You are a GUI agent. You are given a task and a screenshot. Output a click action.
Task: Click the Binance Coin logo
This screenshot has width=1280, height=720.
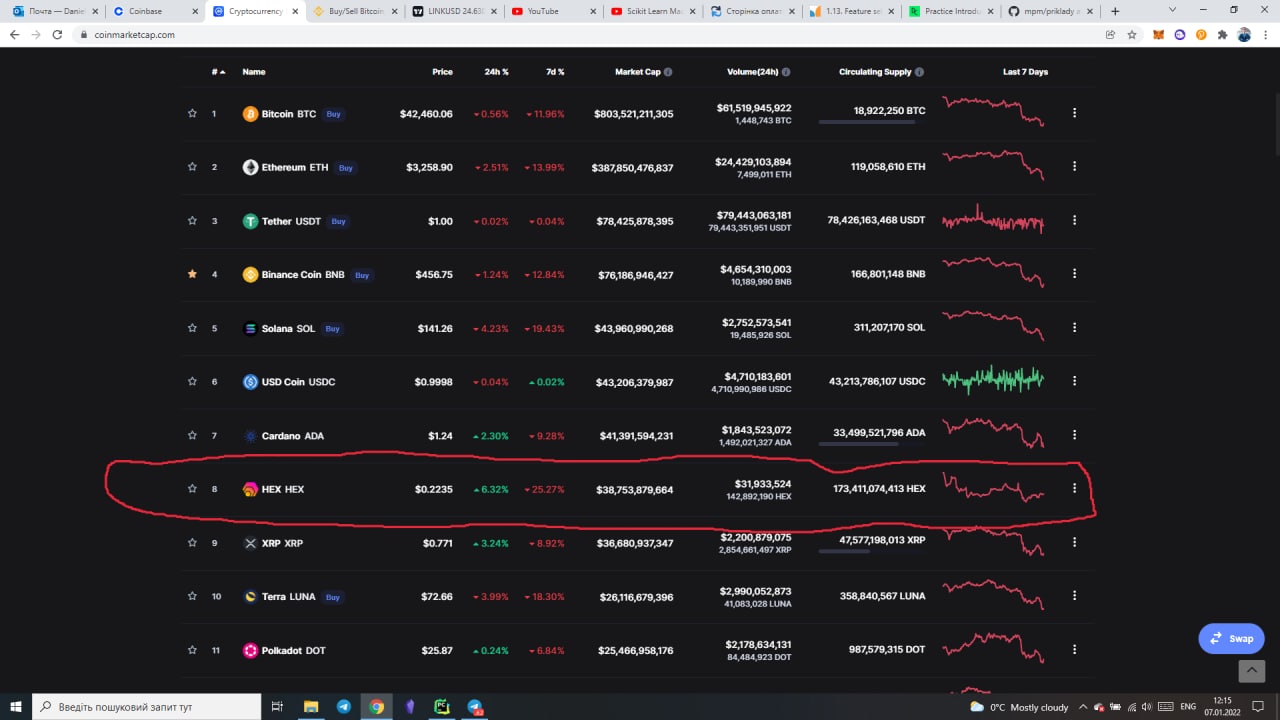tap(250, 275)
